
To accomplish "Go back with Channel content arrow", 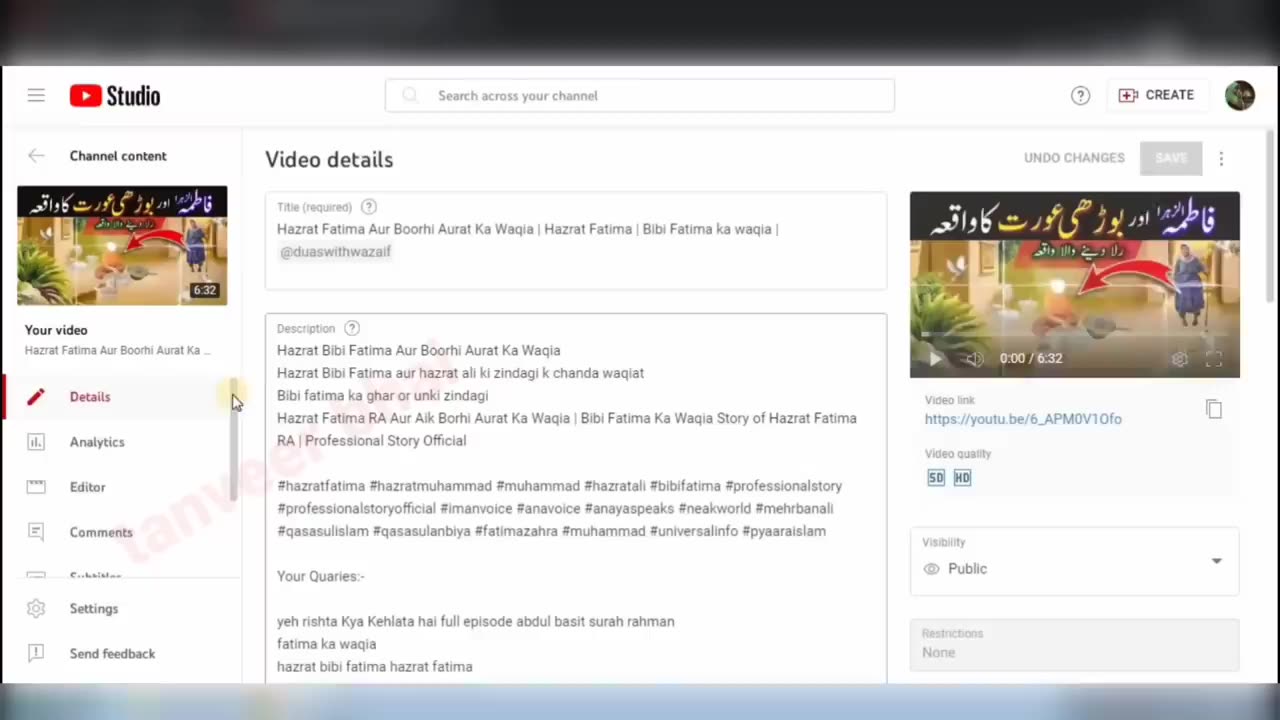I will pos(36,155).
